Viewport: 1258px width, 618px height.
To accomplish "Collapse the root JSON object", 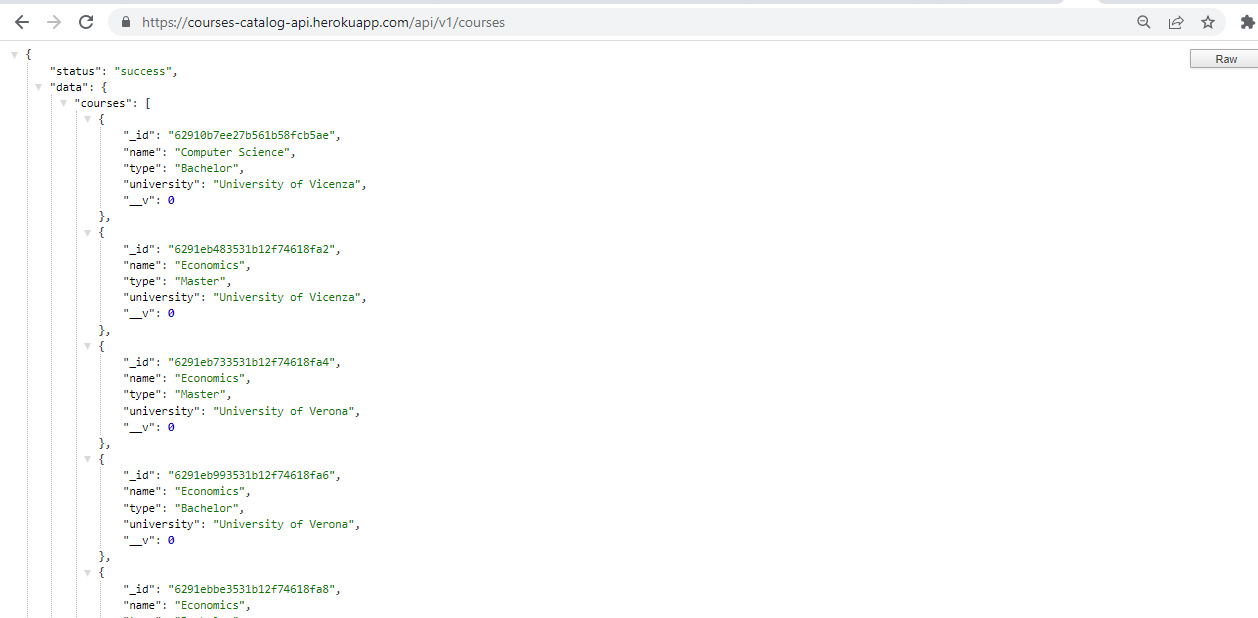I will [x=14, y=55].
